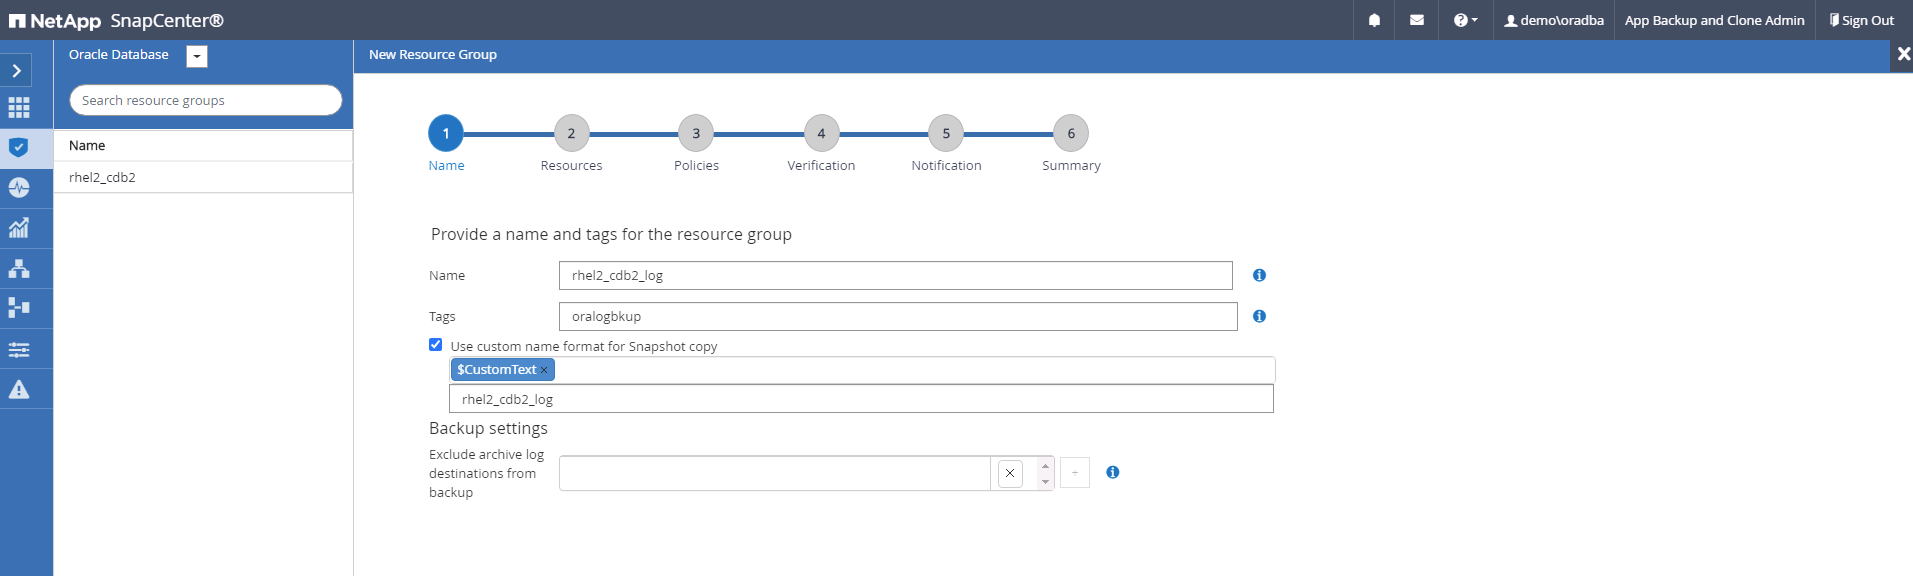The height and width of the screenshot is (576, 1913).
Task: Open the Help question mark dropdown
Action: 1465,20
